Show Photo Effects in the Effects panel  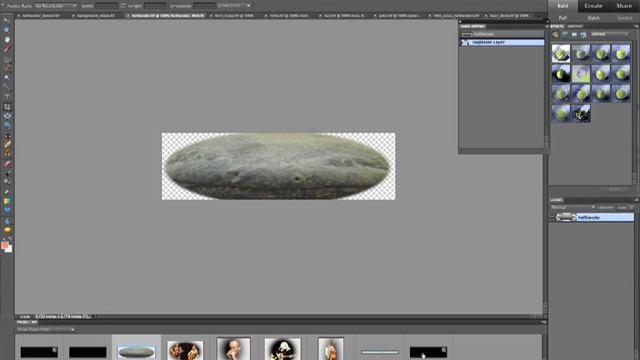[574, 35]
